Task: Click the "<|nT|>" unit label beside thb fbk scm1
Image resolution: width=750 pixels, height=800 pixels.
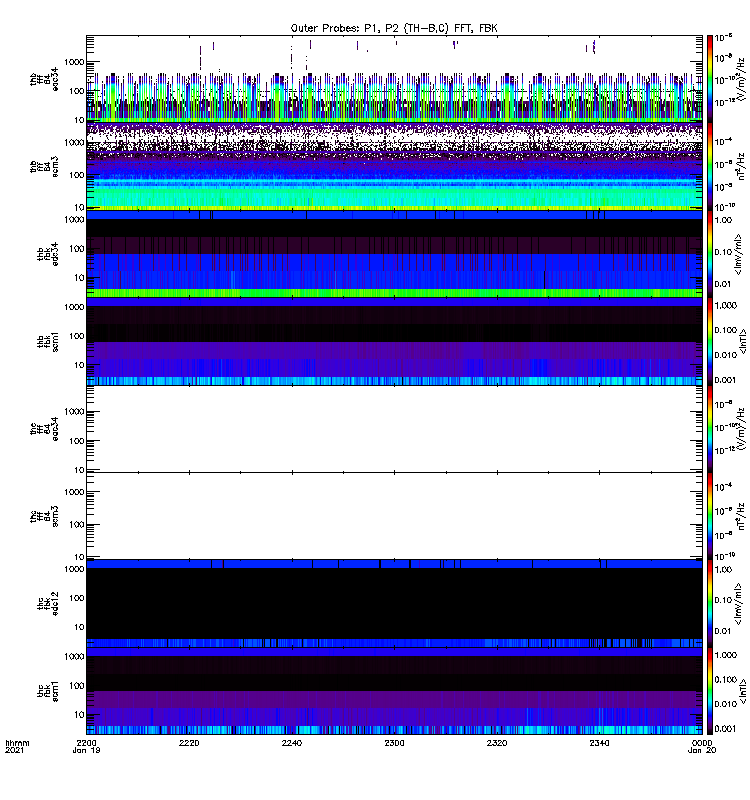Action: coord(742,341)
